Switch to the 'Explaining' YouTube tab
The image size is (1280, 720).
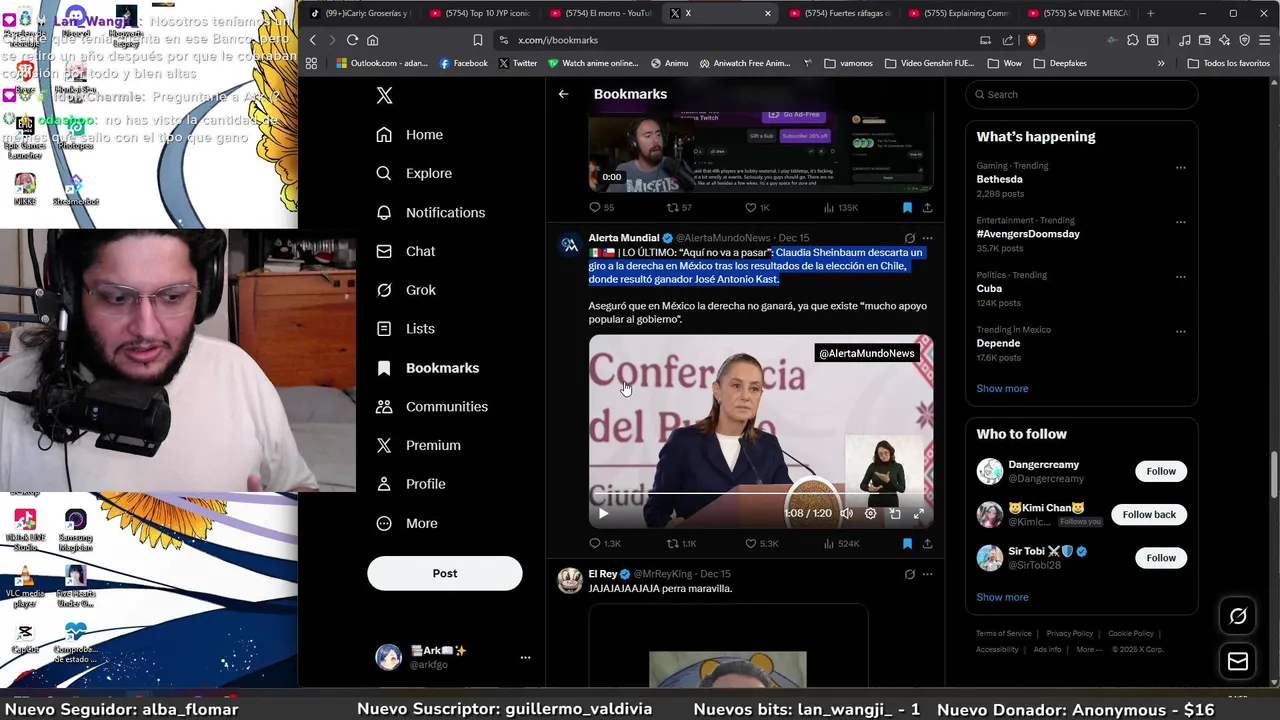(960, 13)
